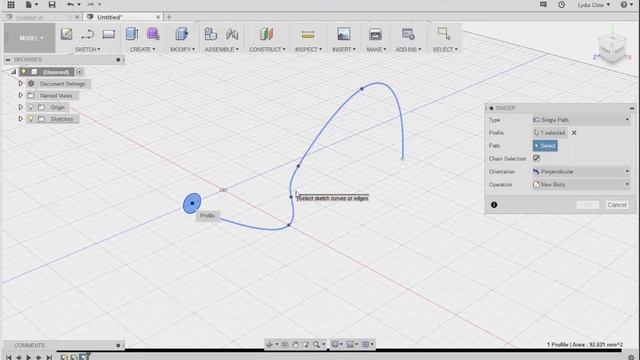This screenshot has width=640, height=360.
Task: Select the Press Pull modify tool
Action: [182, 34]
